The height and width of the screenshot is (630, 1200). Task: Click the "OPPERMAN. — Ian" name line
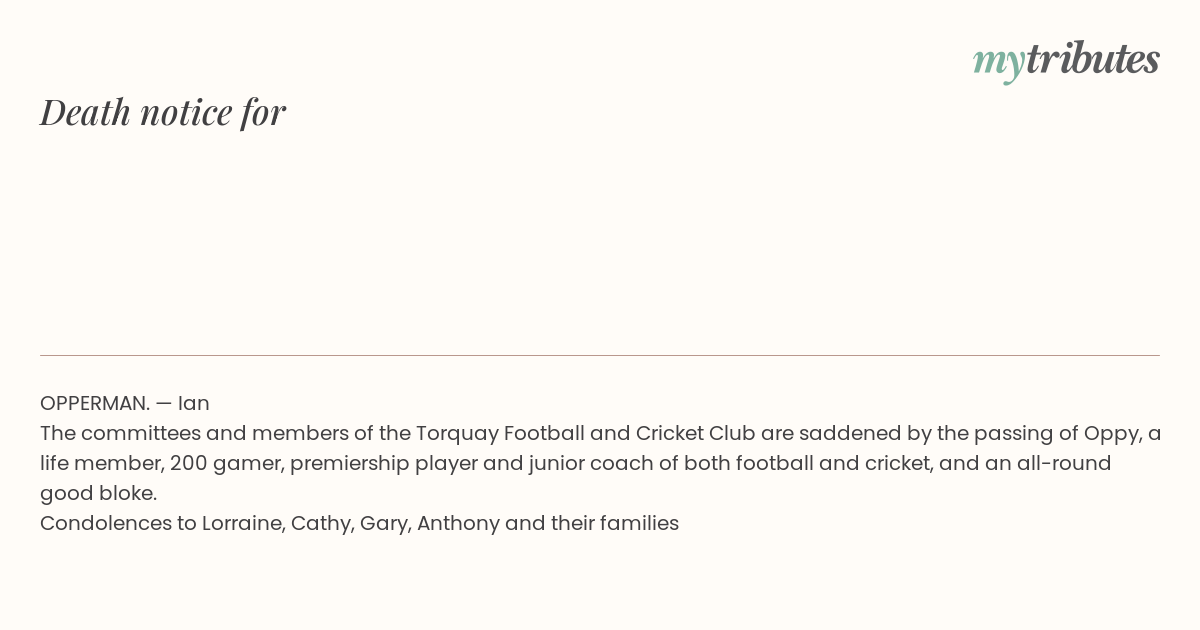(x=125, y=403)
